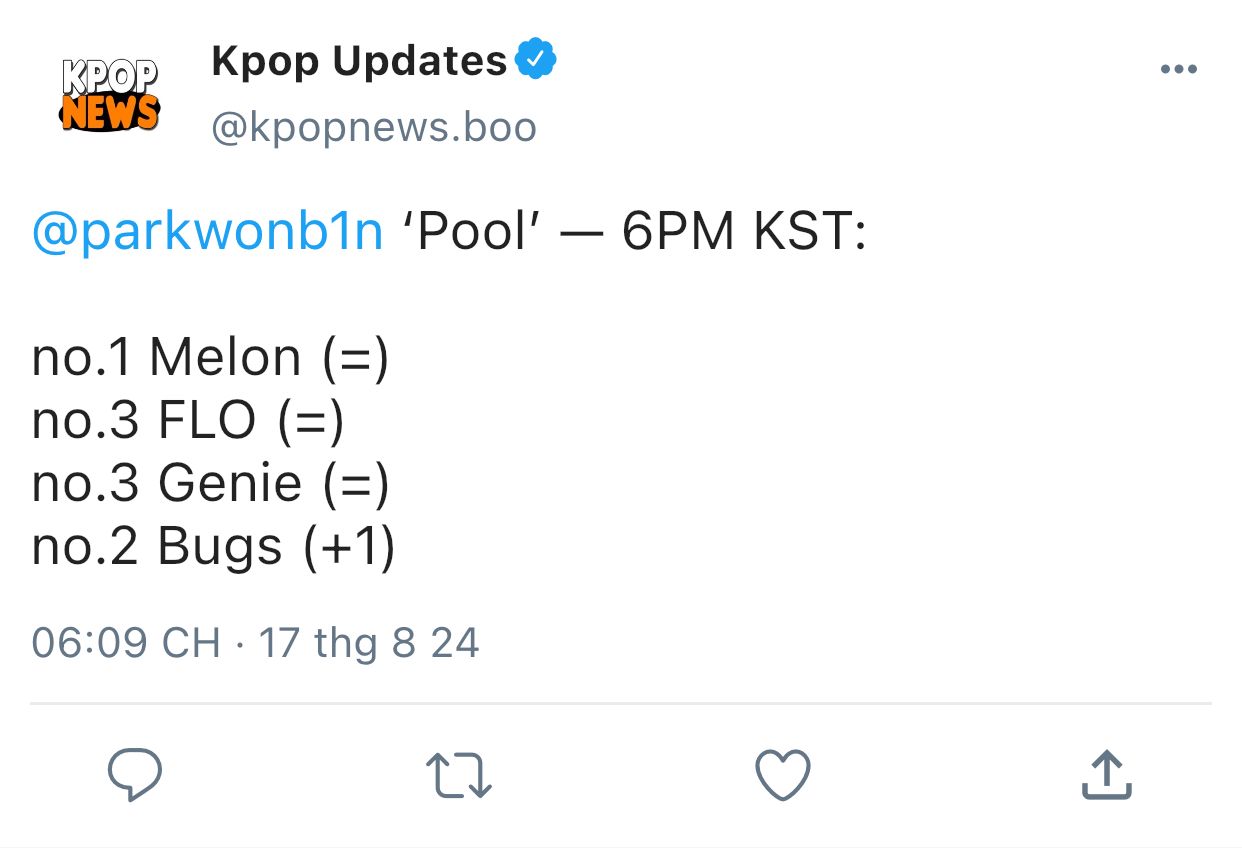Click the no.2 Bugs text

tap(157, 547)
